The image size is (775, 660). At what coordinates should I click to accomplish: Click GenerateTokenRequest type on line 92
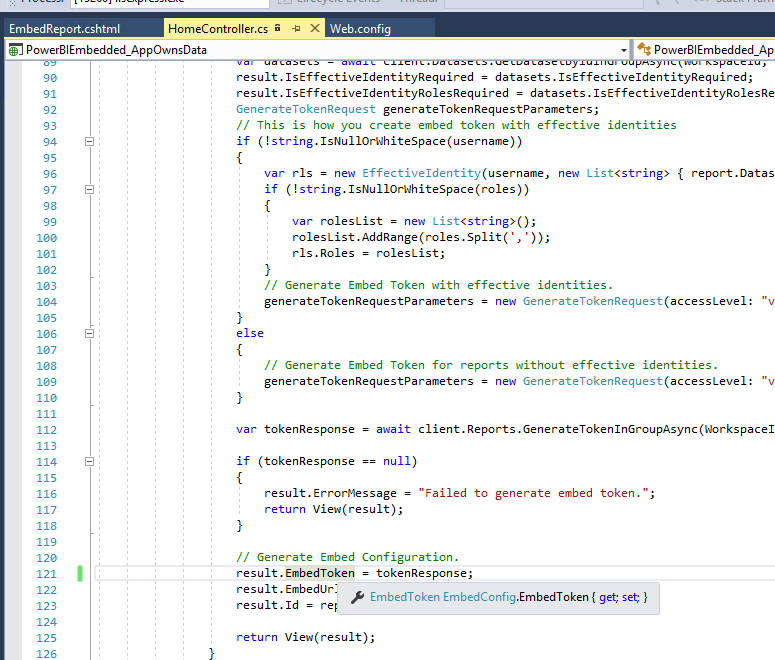coord(305,109)
